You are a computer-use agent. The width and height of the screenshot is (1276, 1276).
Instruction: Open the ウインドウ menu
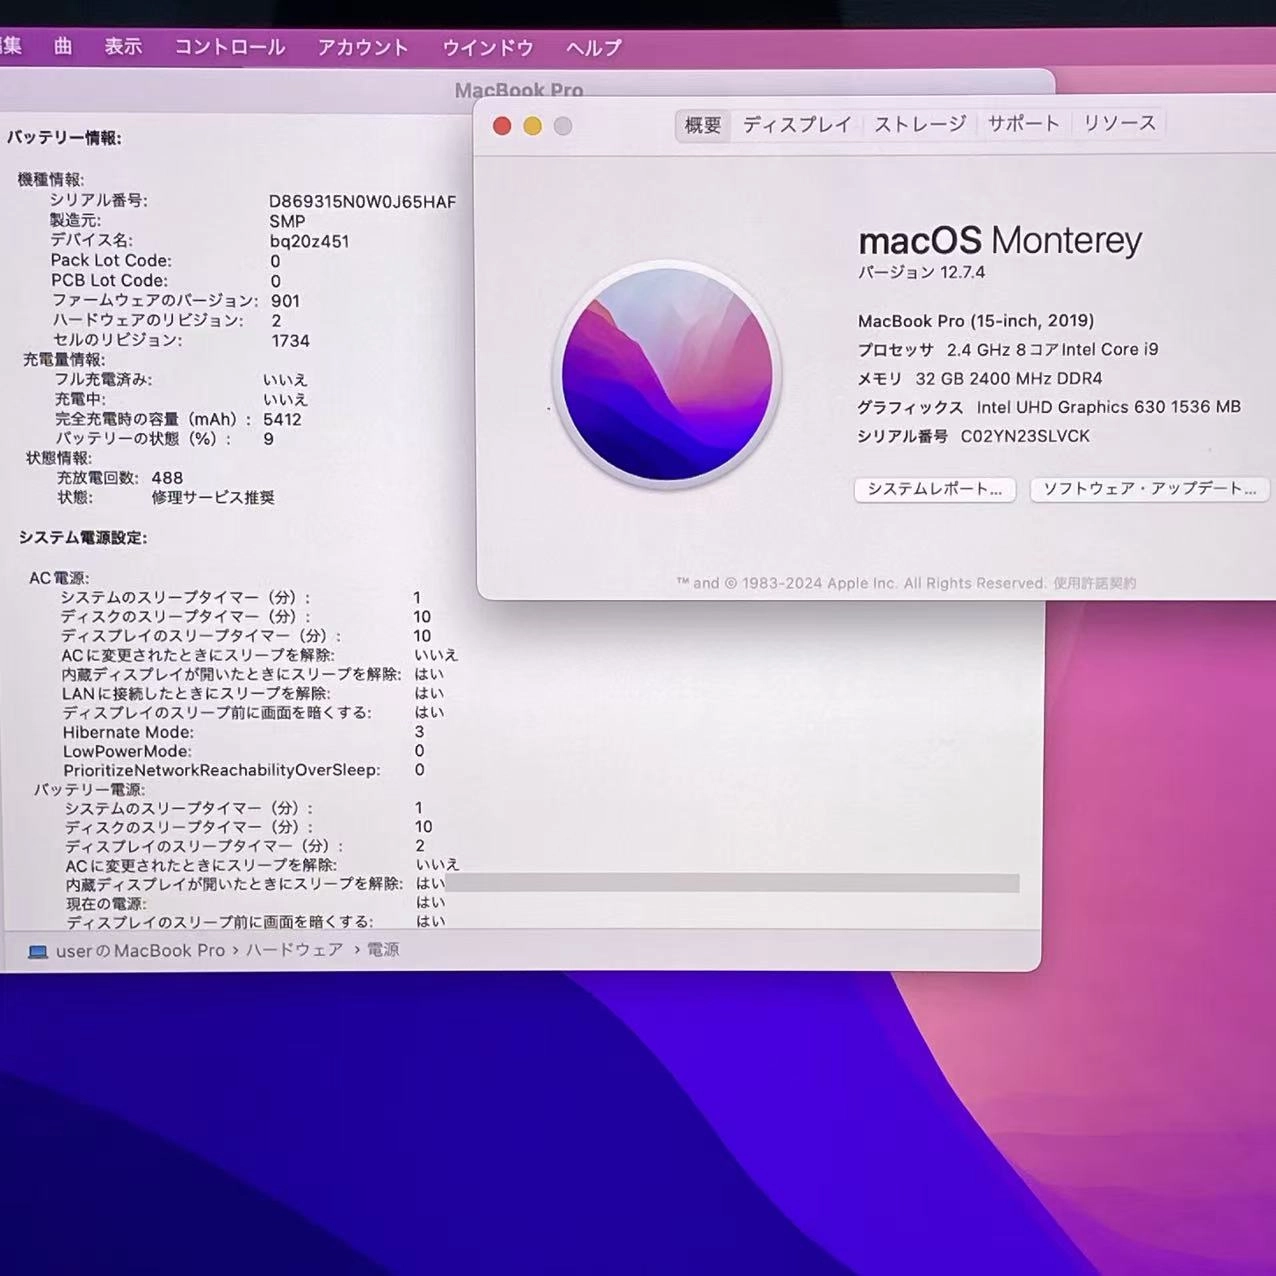click(x=487, y=47)
